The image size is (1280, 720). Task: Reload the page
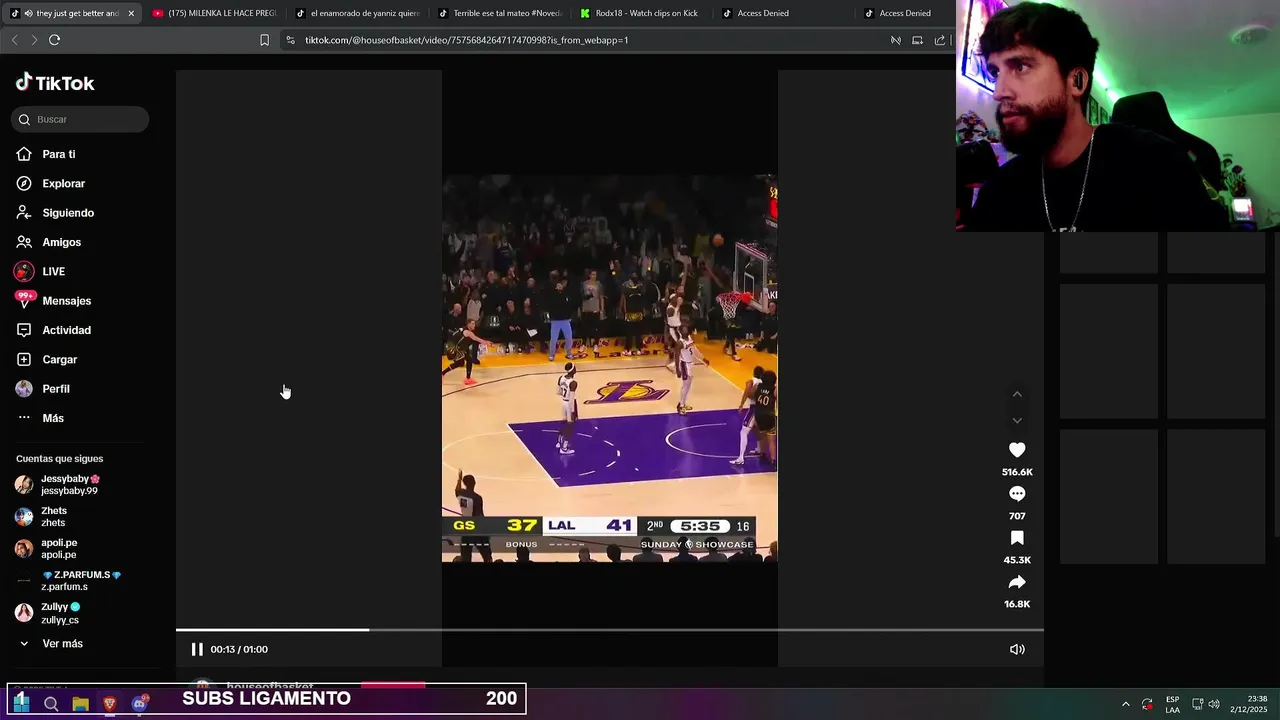pos(54,40)
